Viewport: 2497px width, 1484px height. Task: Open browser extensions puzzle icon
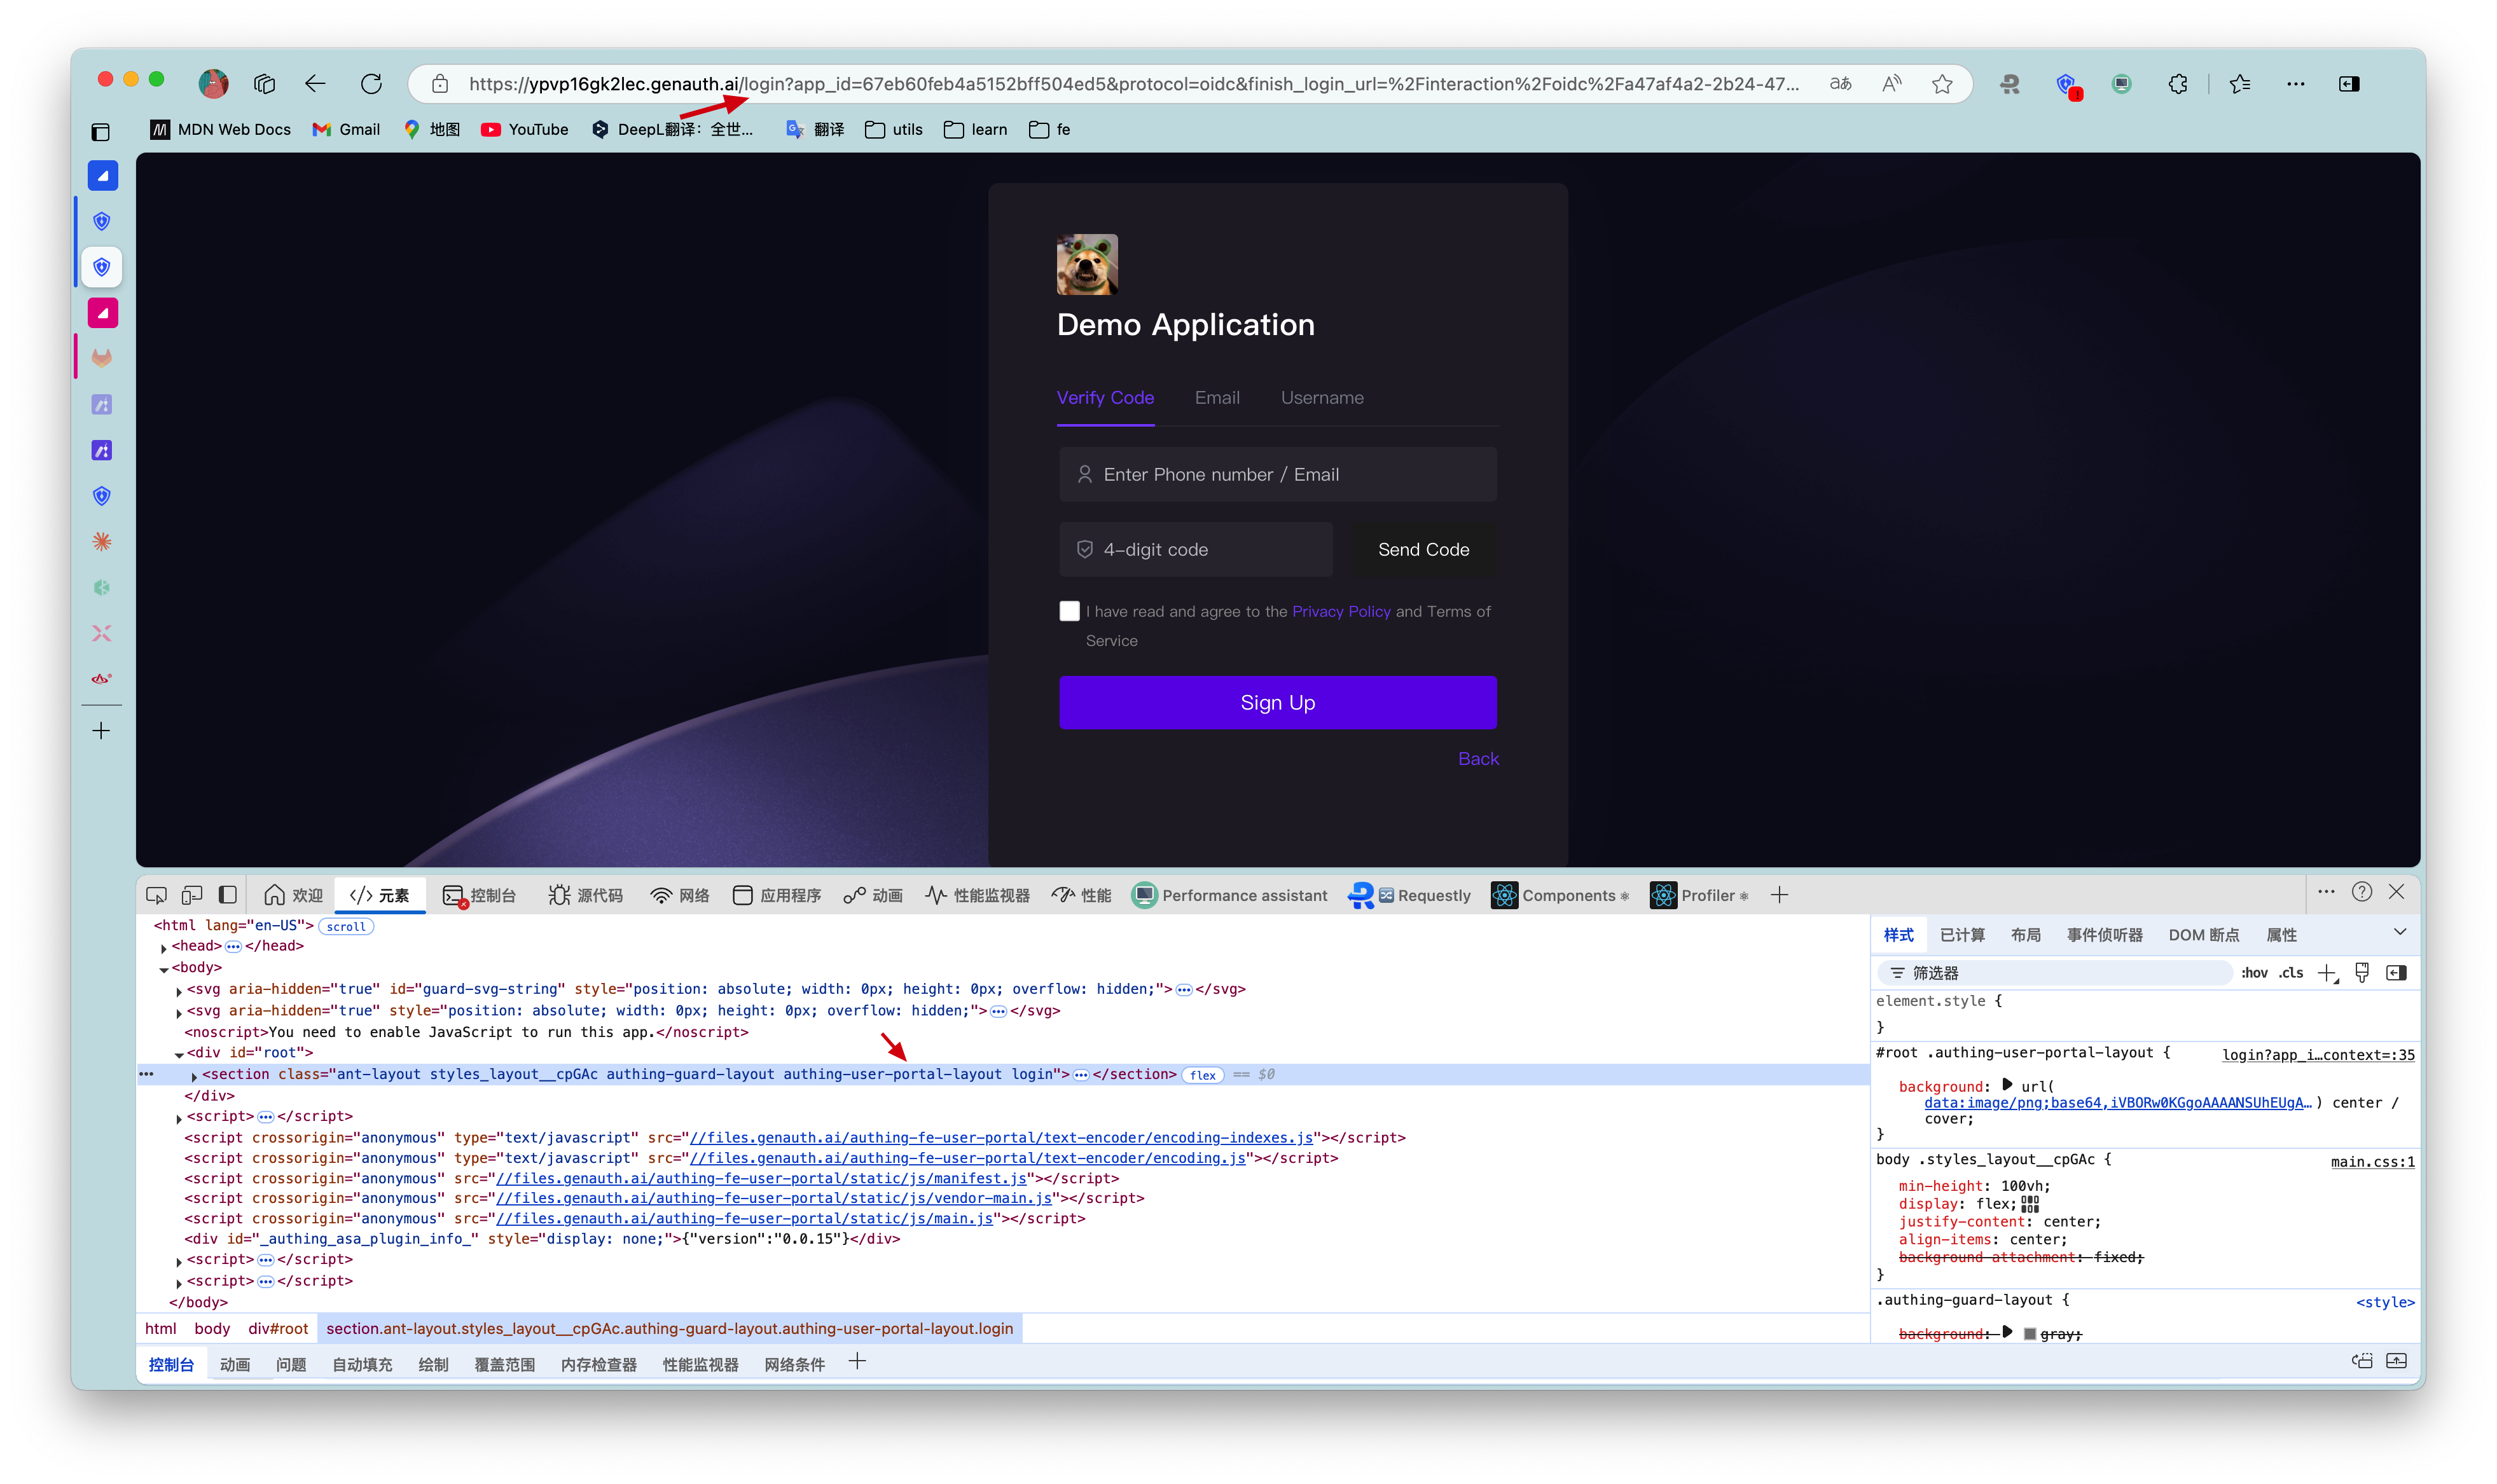[2178, 84]
